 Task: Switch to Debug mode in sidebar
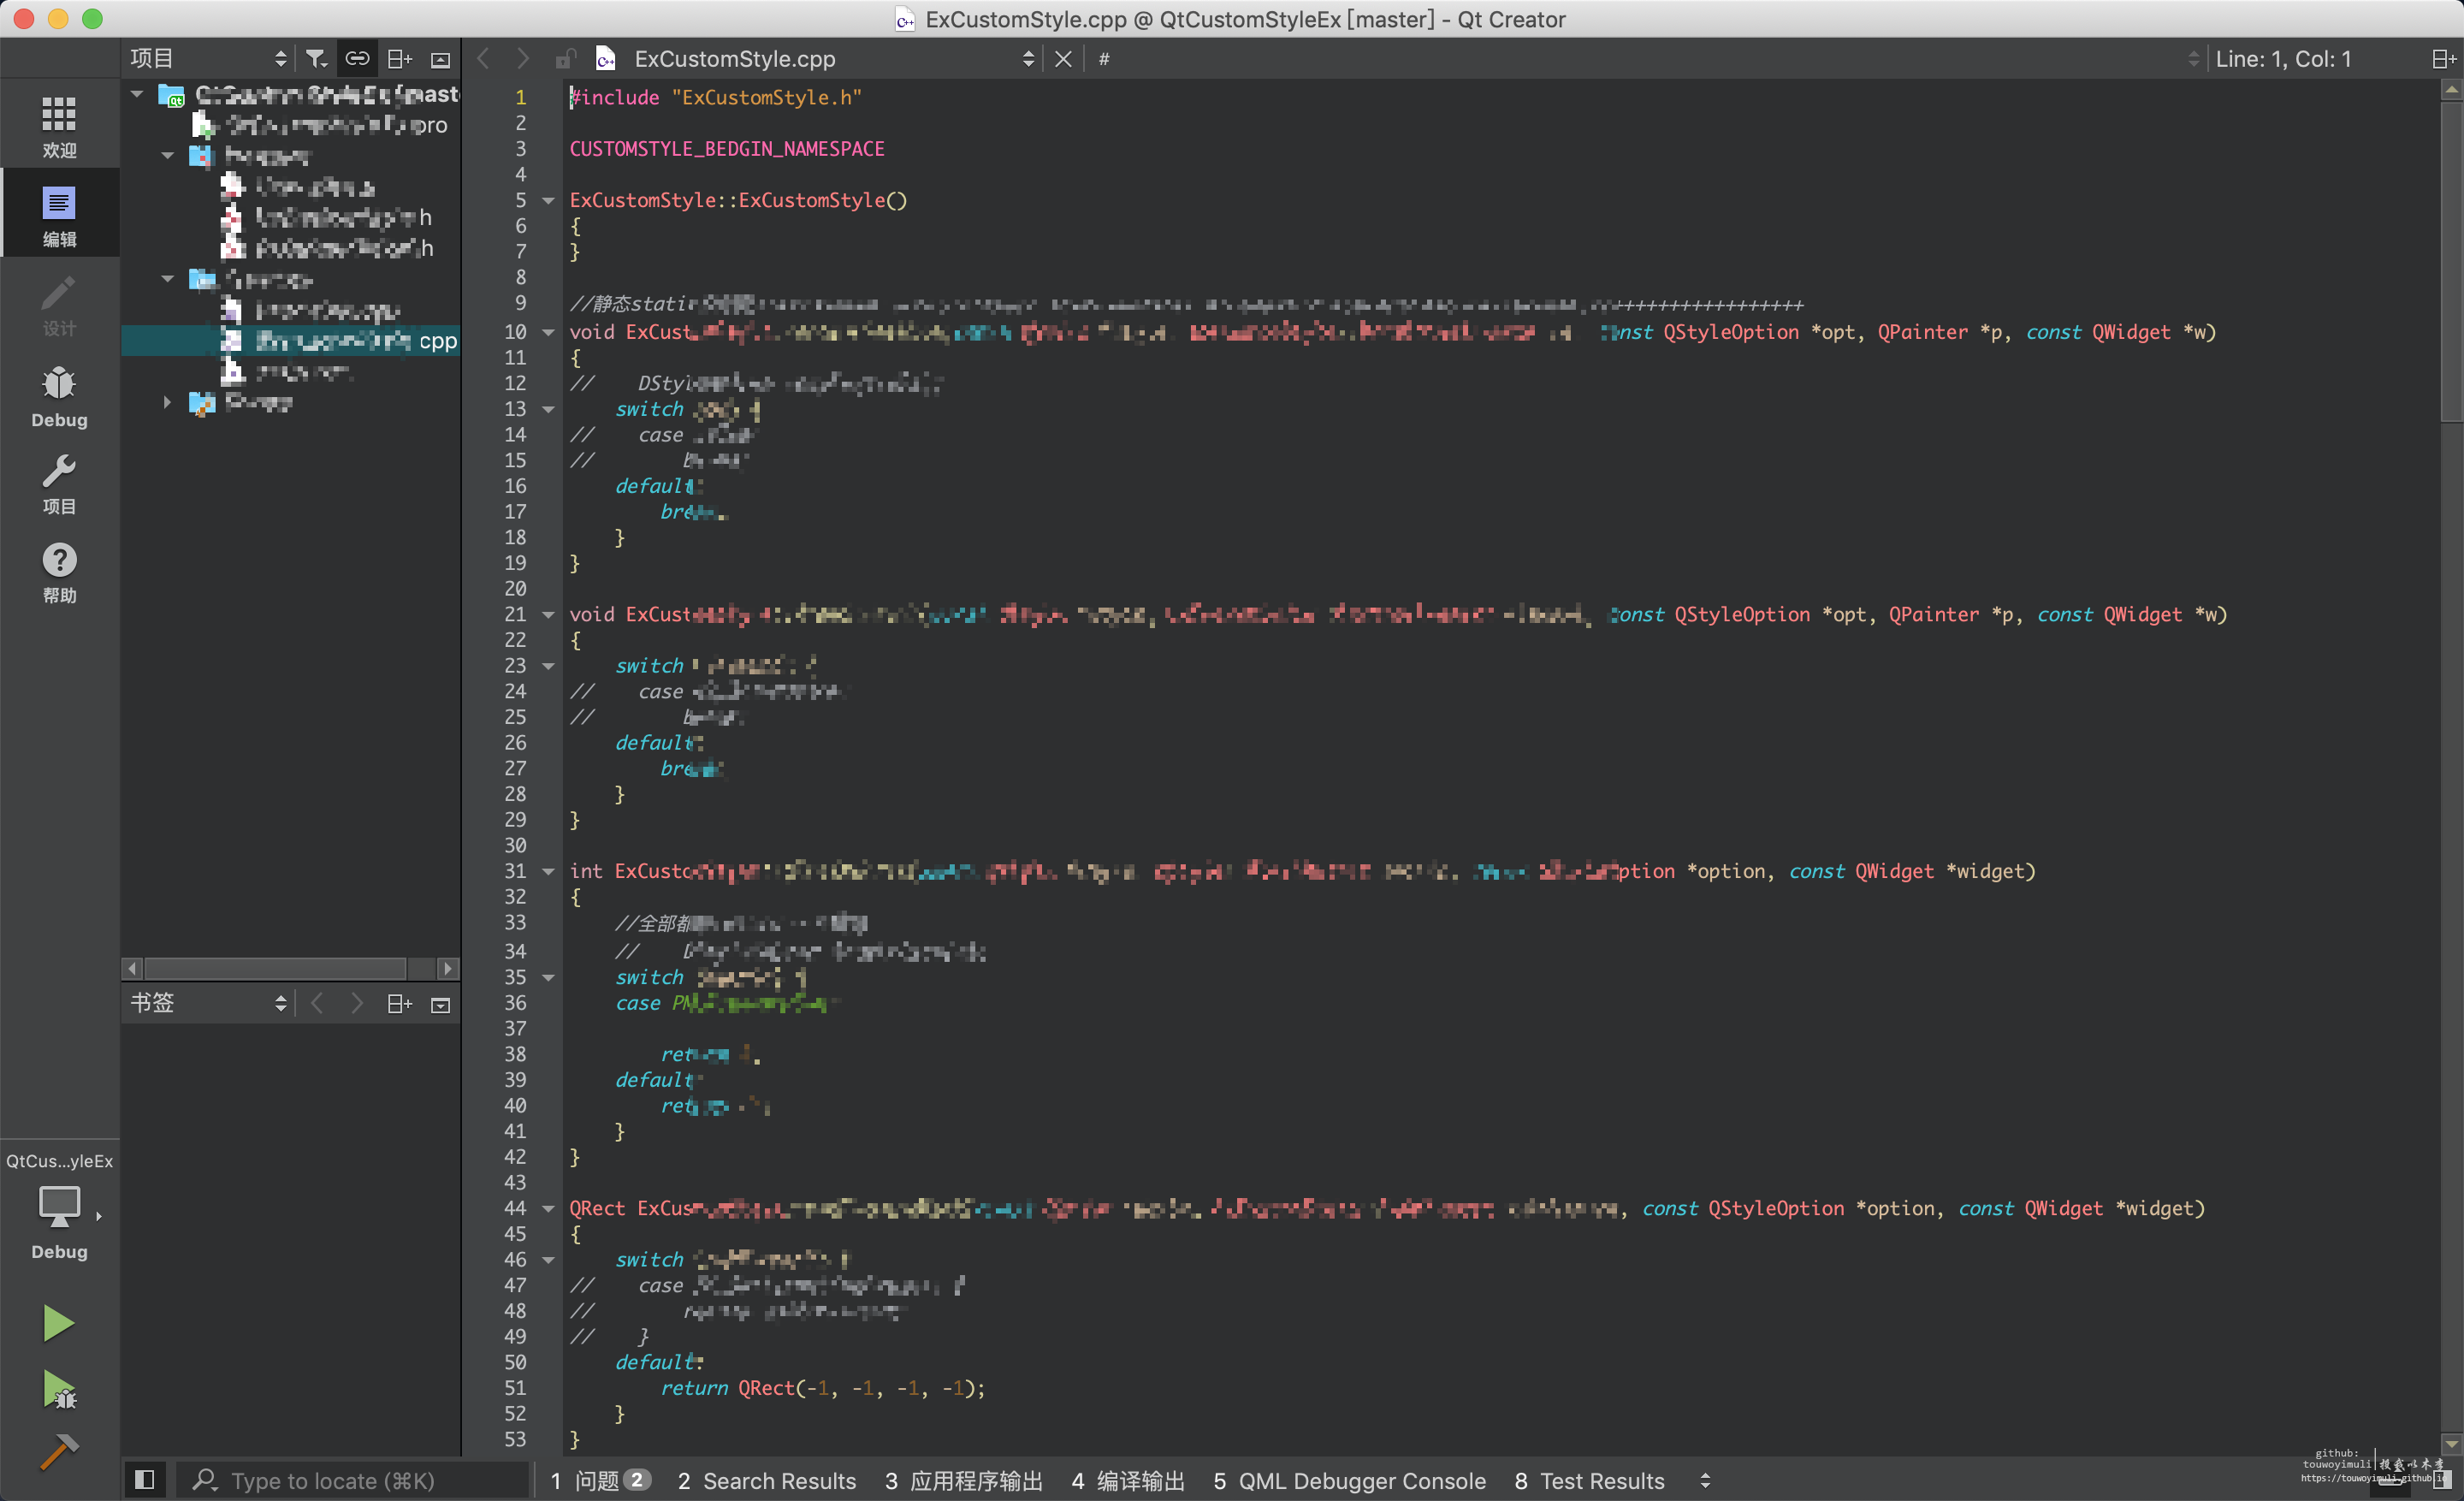(59, 396)
